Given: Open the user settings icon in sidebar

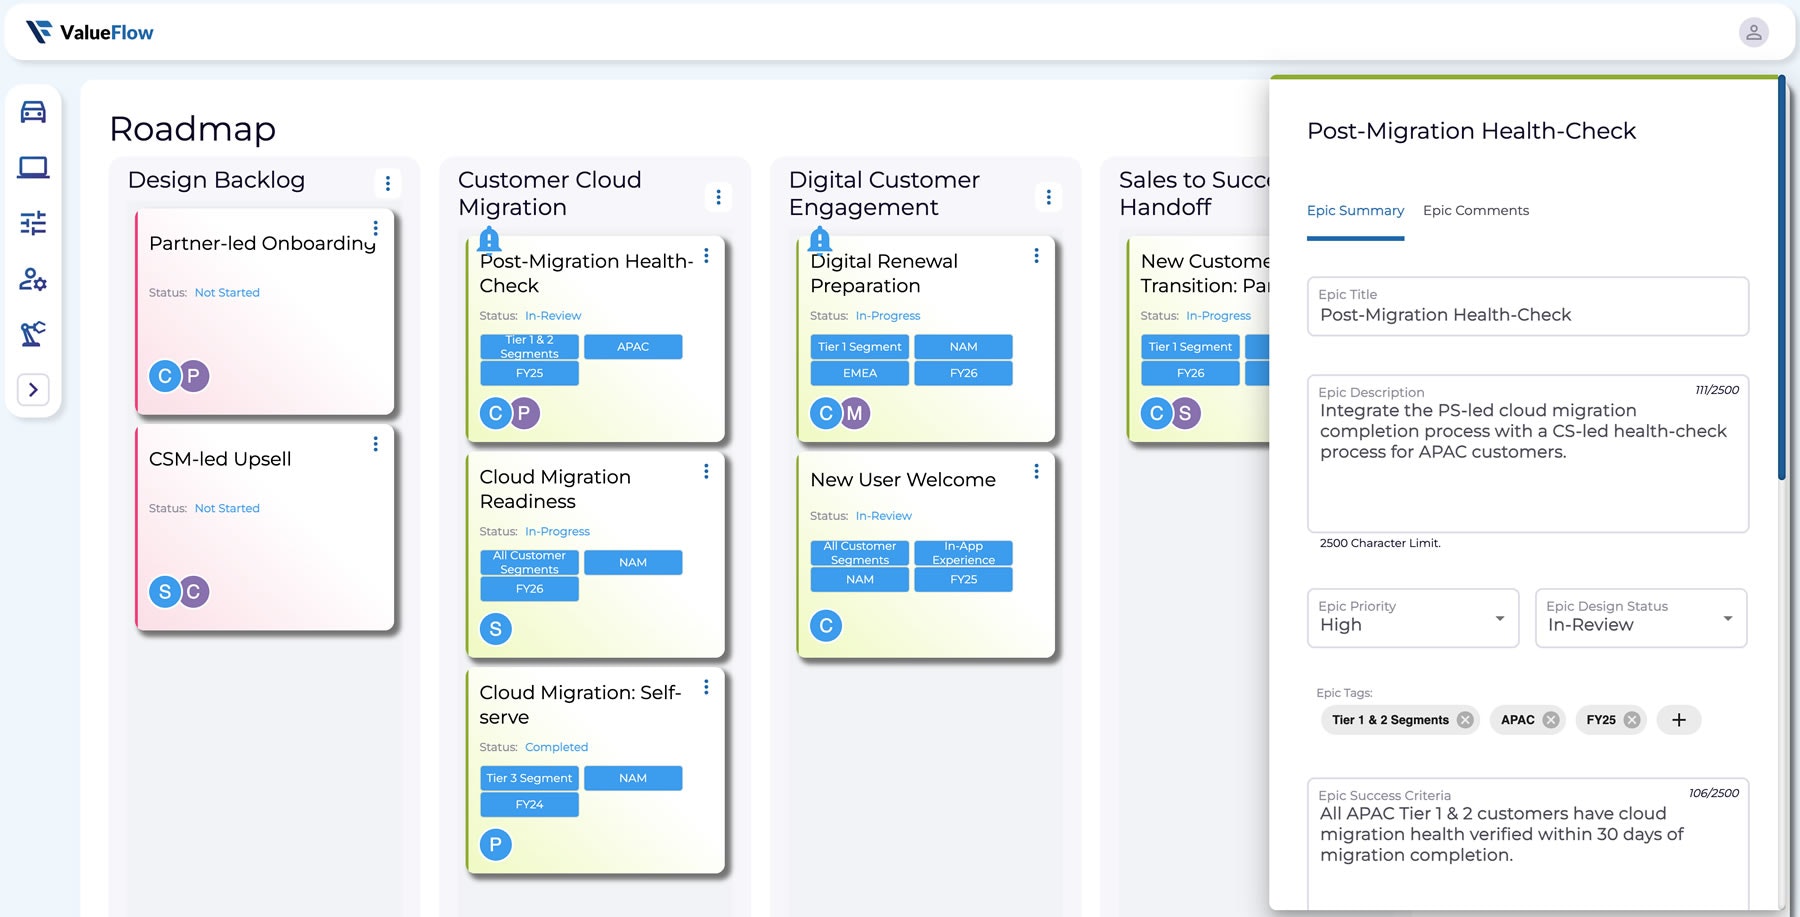Looking at the screenshot, I should [x=33, y=279].
